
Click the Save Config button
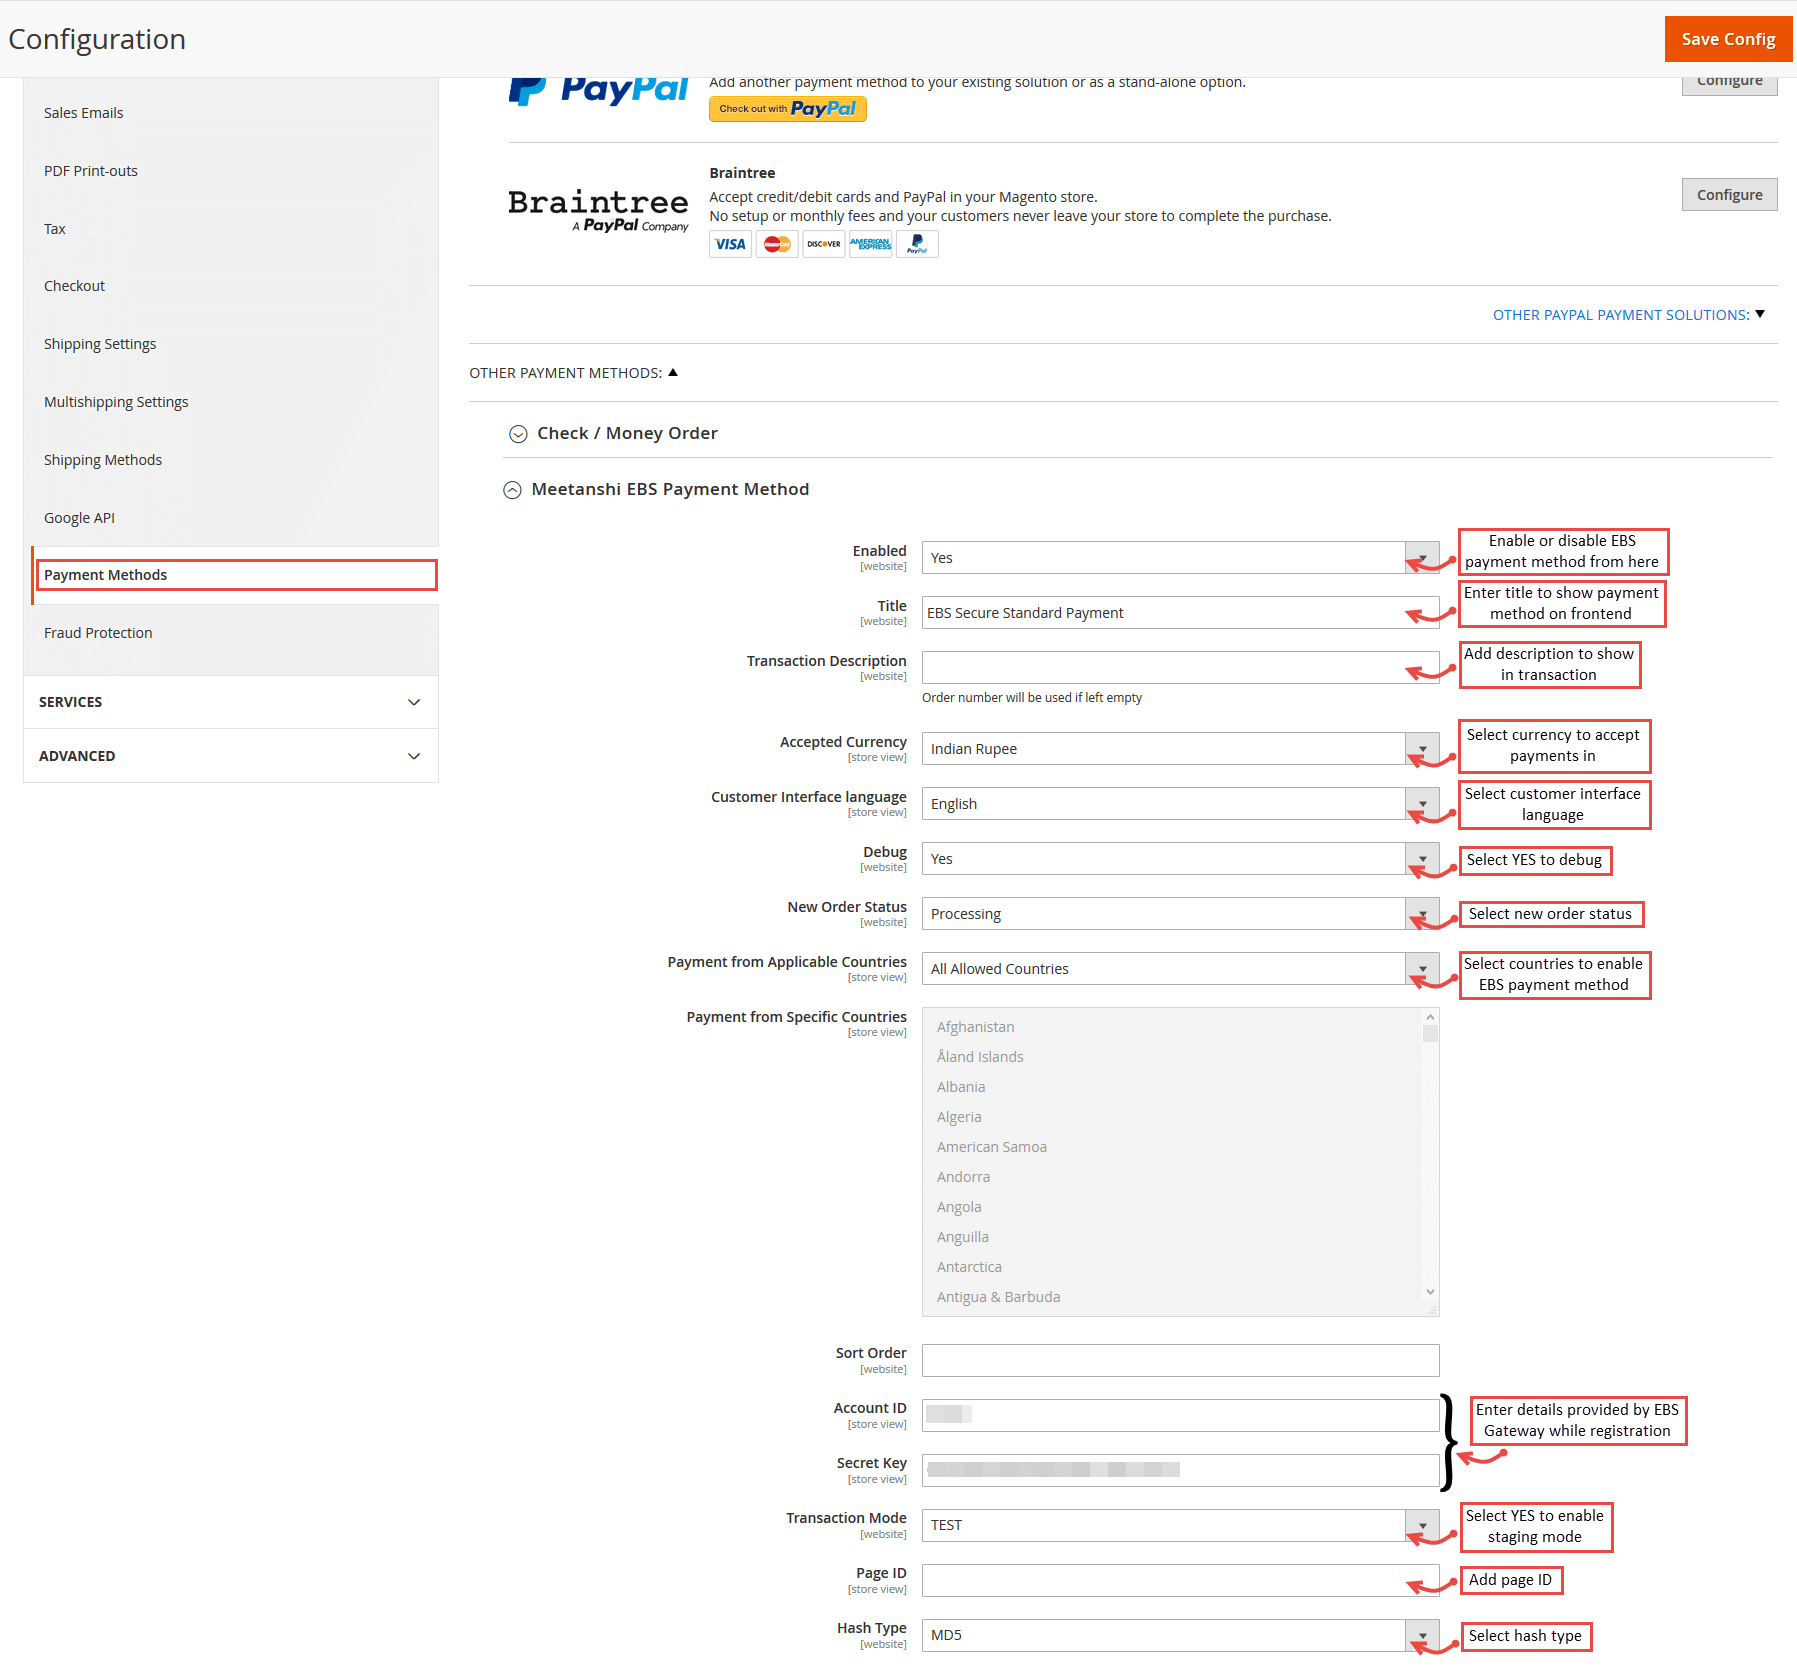click(x=1728, y=38)
